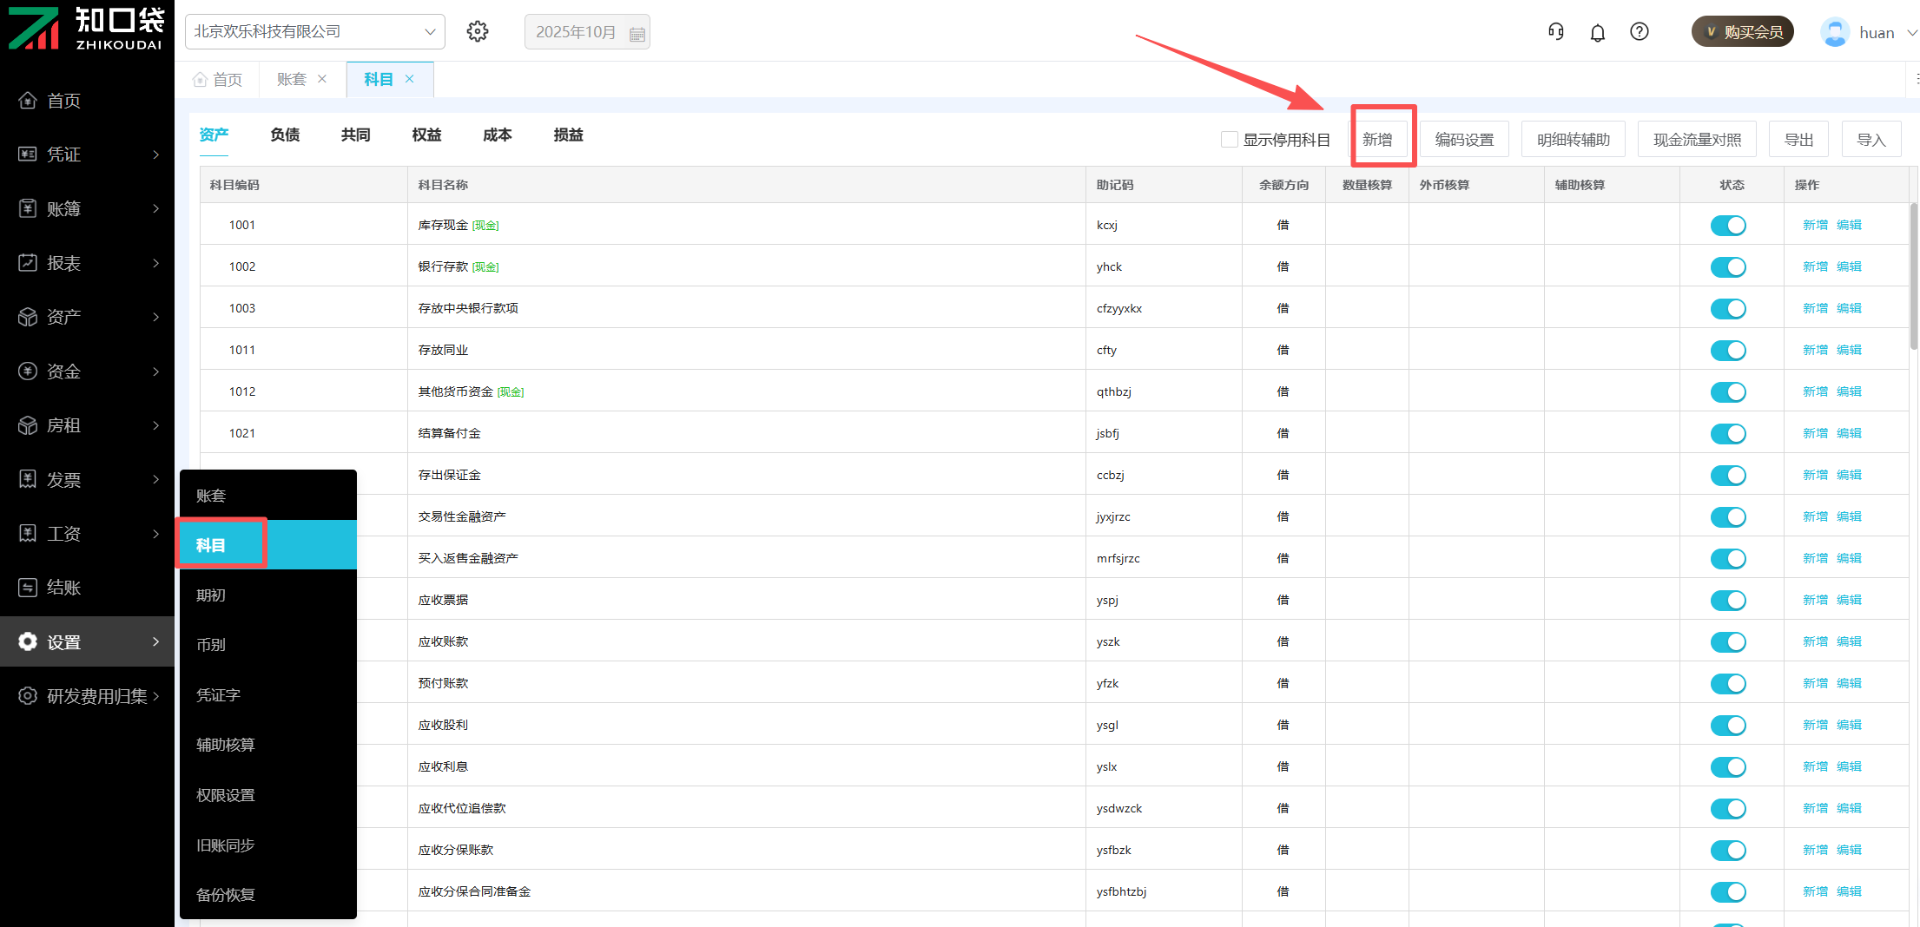The width and height of the screenshot is (1920, 927).
Task: Click the settings gear icon beside company name
Action: 478,32
